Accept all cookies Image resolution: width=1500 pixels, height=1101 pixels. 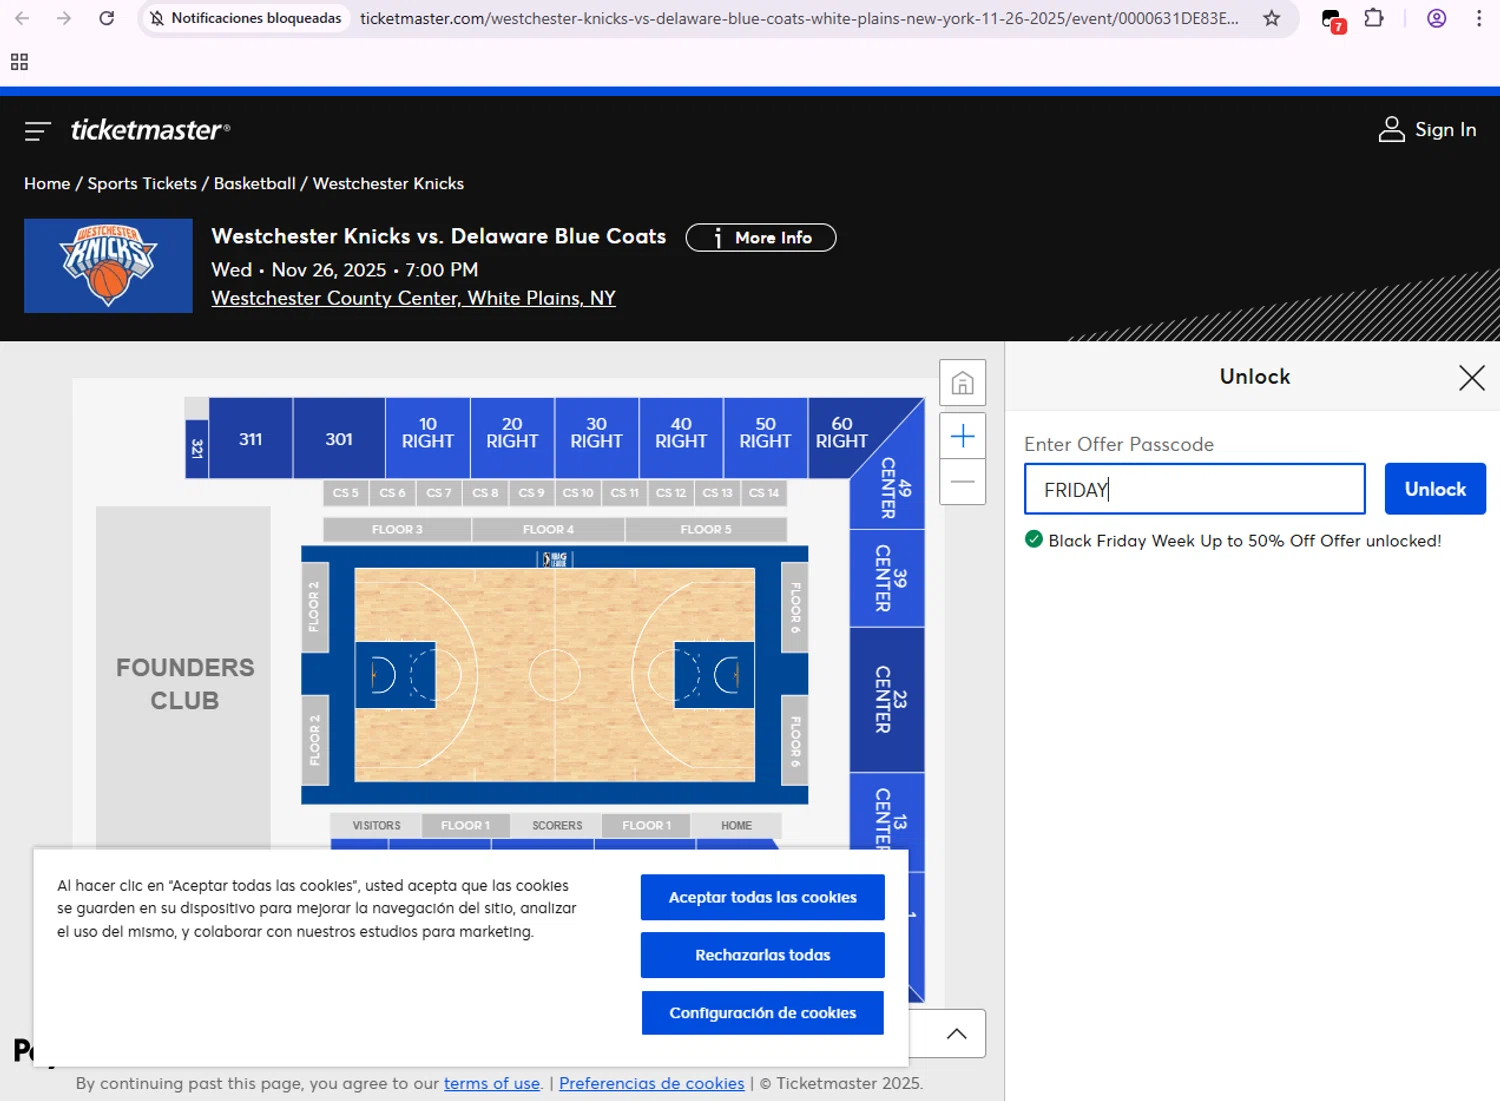762,897
